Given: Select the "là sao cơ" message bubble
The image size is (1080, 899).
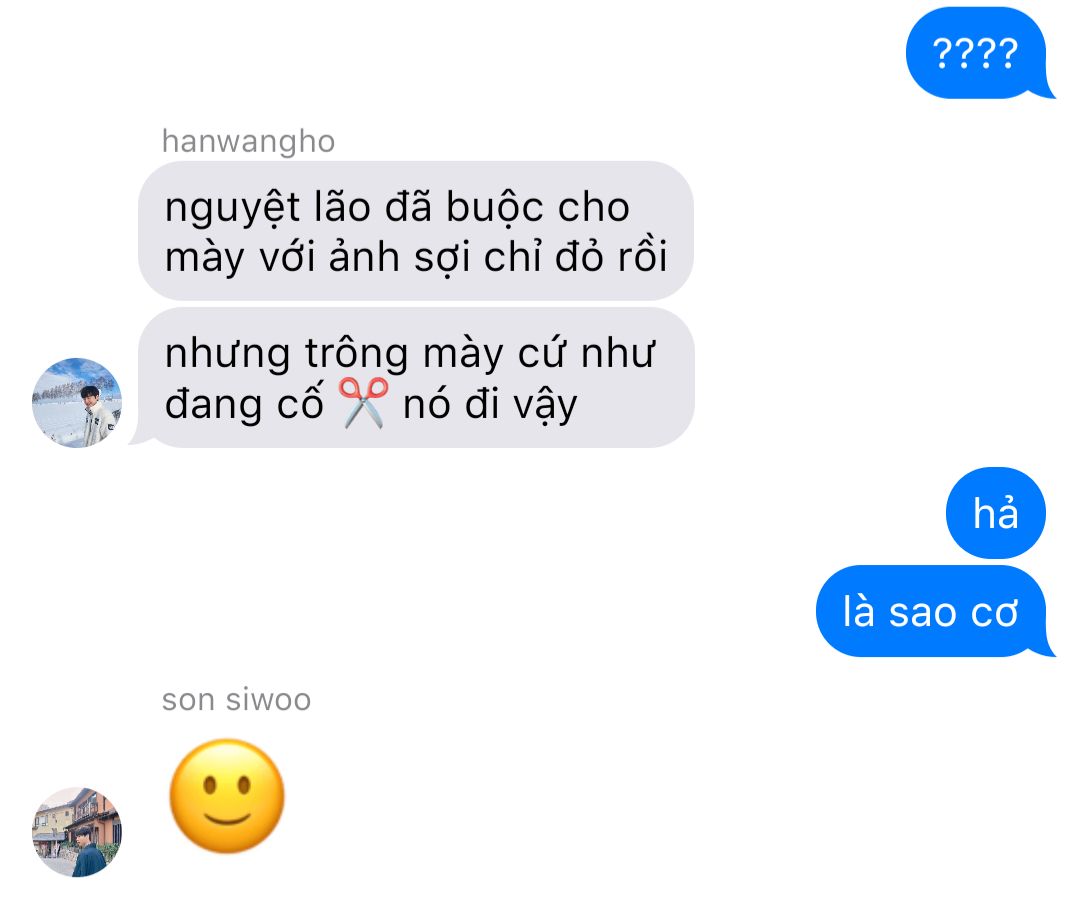Looking at the screenshot, I should point(931,612).
